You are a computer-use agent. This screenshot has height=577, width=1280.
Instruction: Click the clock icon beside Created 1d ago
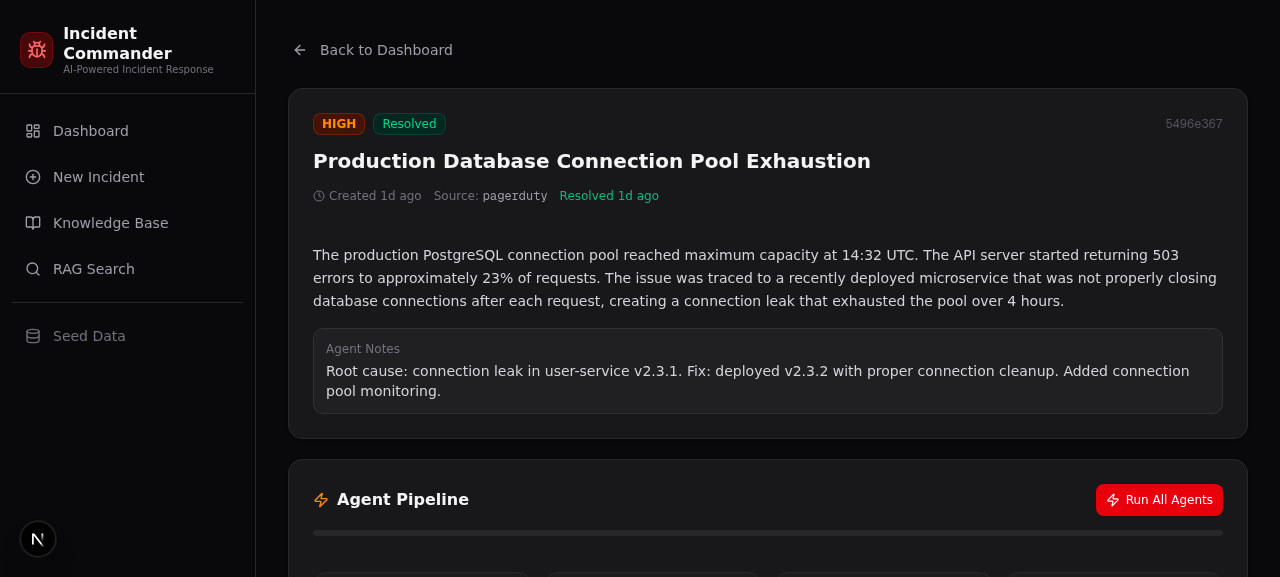coord(319,196)
